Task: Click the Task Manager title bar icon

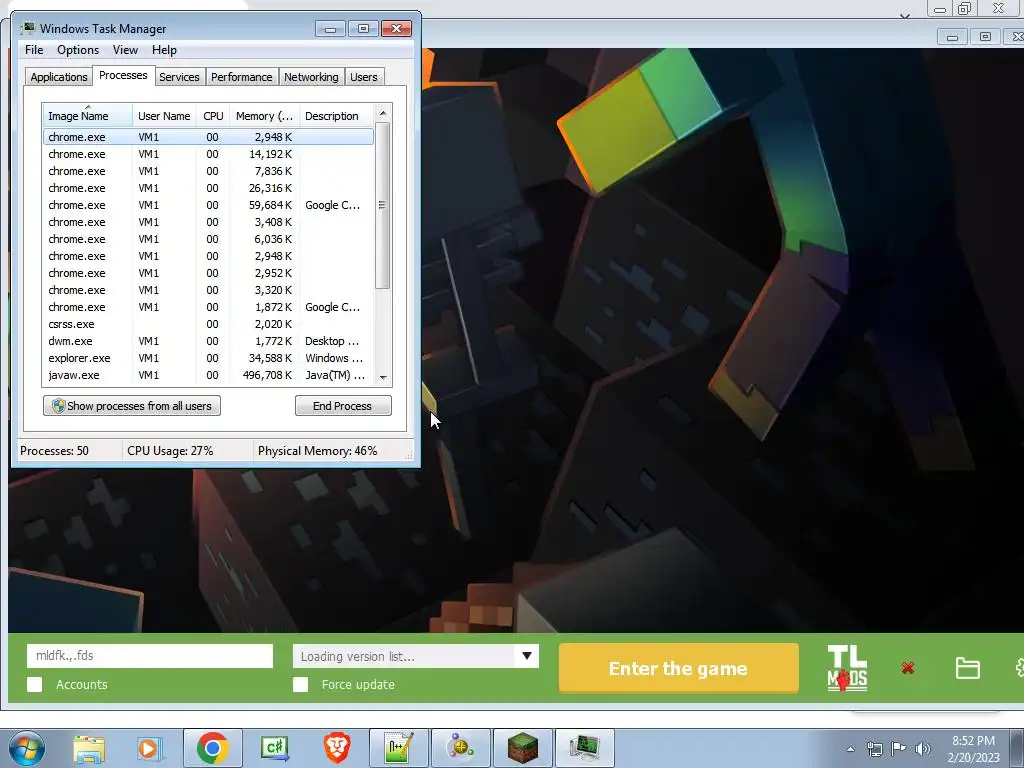Action: (x=27, y=29)
